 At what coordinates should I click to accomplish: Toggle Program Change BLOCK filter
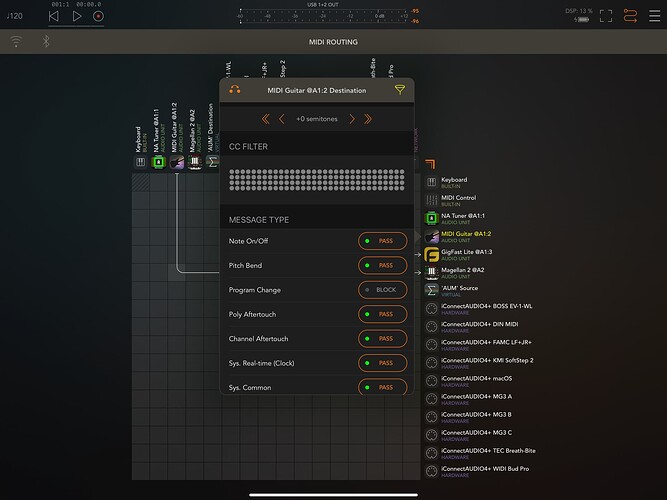(382, 290)
